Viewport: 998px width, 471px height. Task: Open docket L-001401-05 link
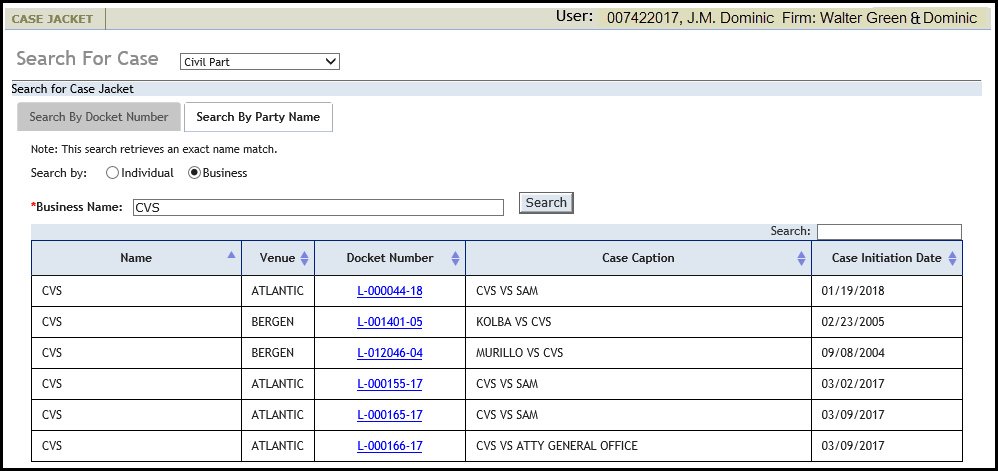point(389,322)
